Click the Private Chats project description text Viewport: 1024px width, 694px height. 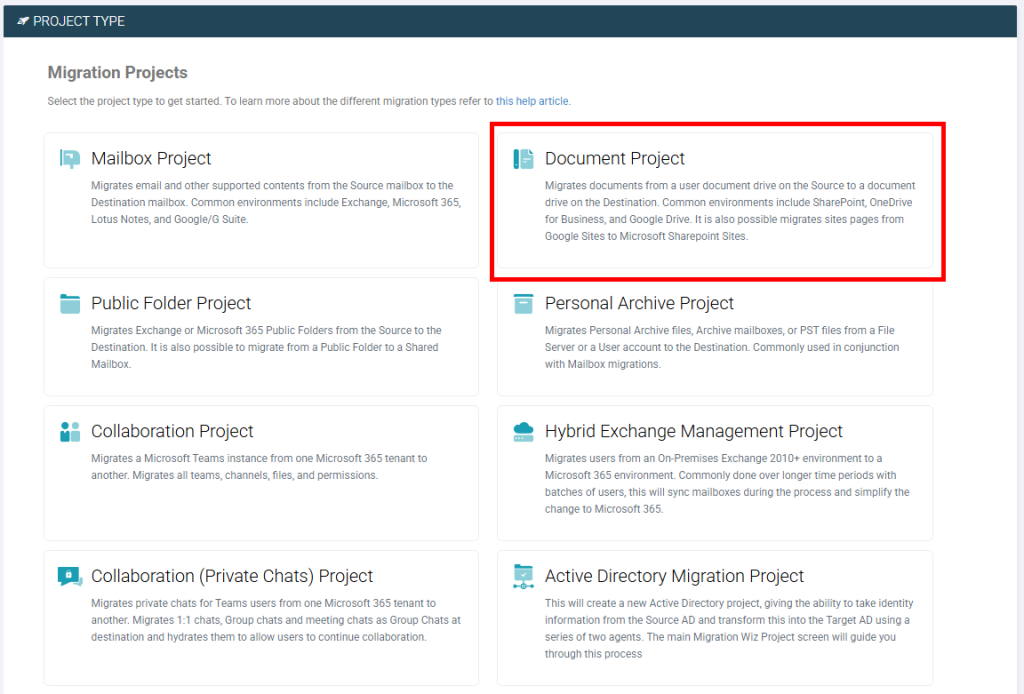(276, 620)
